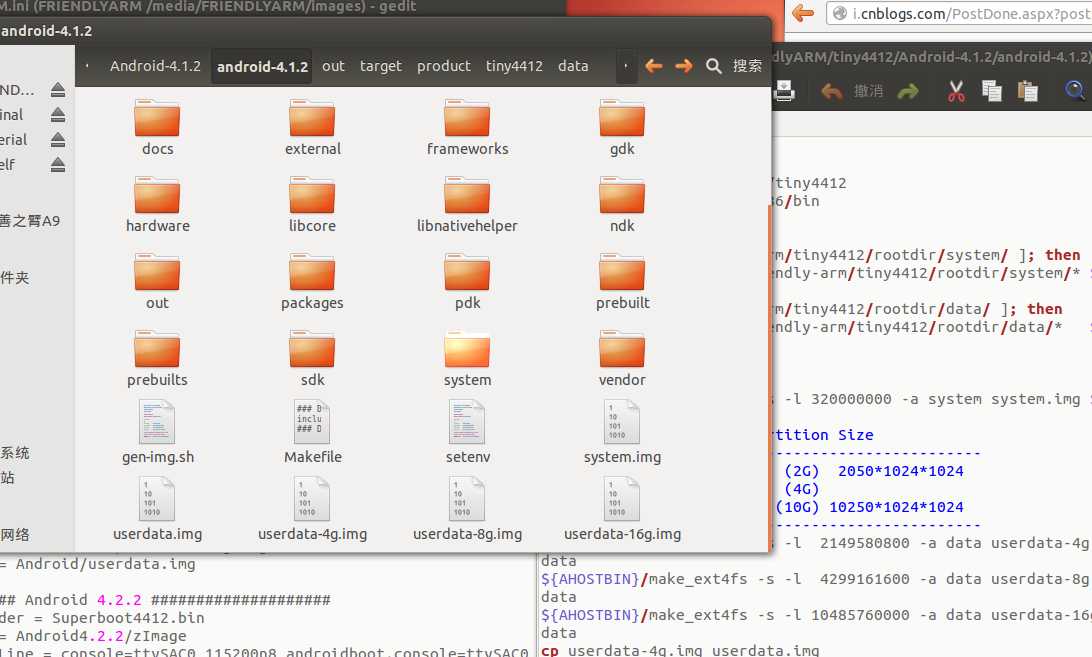Select the Makefile file

click(x=313, y=433)
